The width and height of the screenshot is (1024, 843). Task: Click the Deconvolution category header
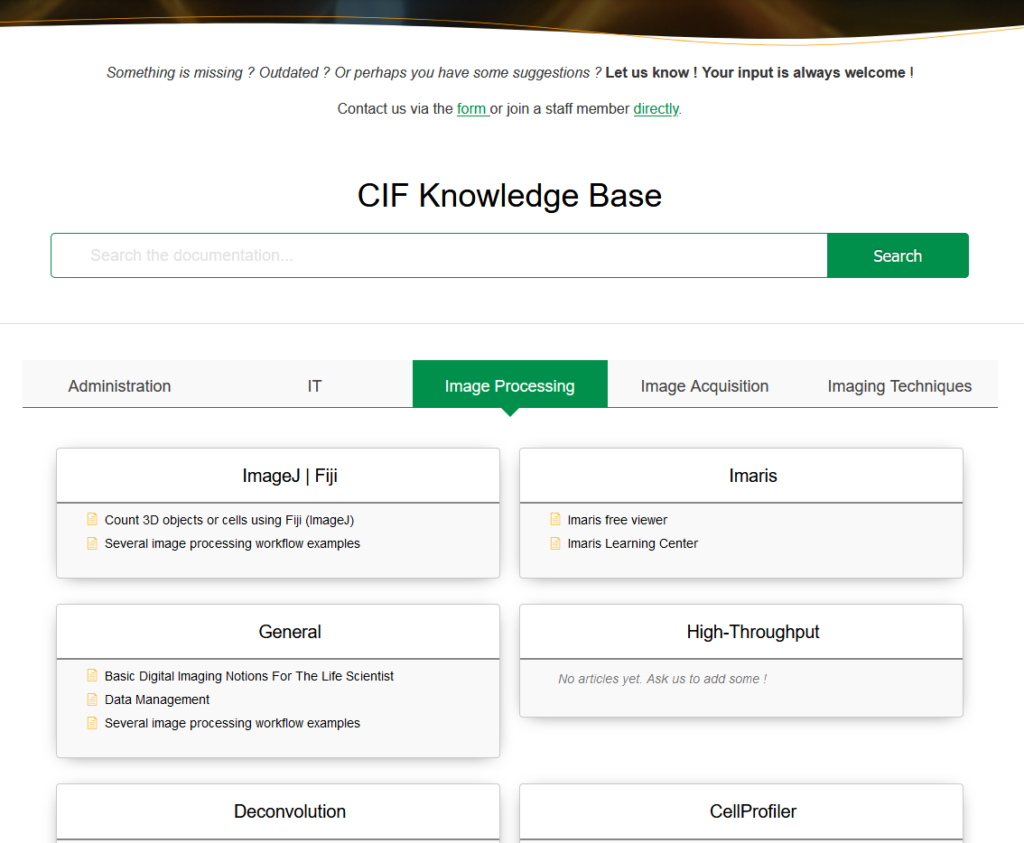coord(289,811)
